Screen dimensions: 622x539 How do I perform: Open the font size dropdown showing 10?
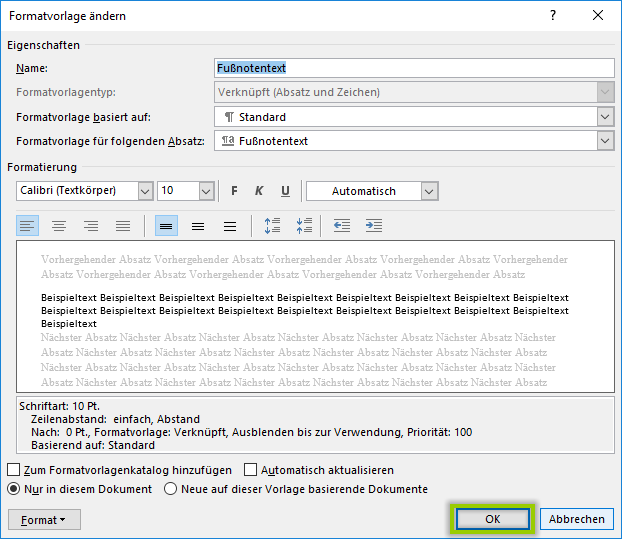pyautogui.click(x=206, y=191)
